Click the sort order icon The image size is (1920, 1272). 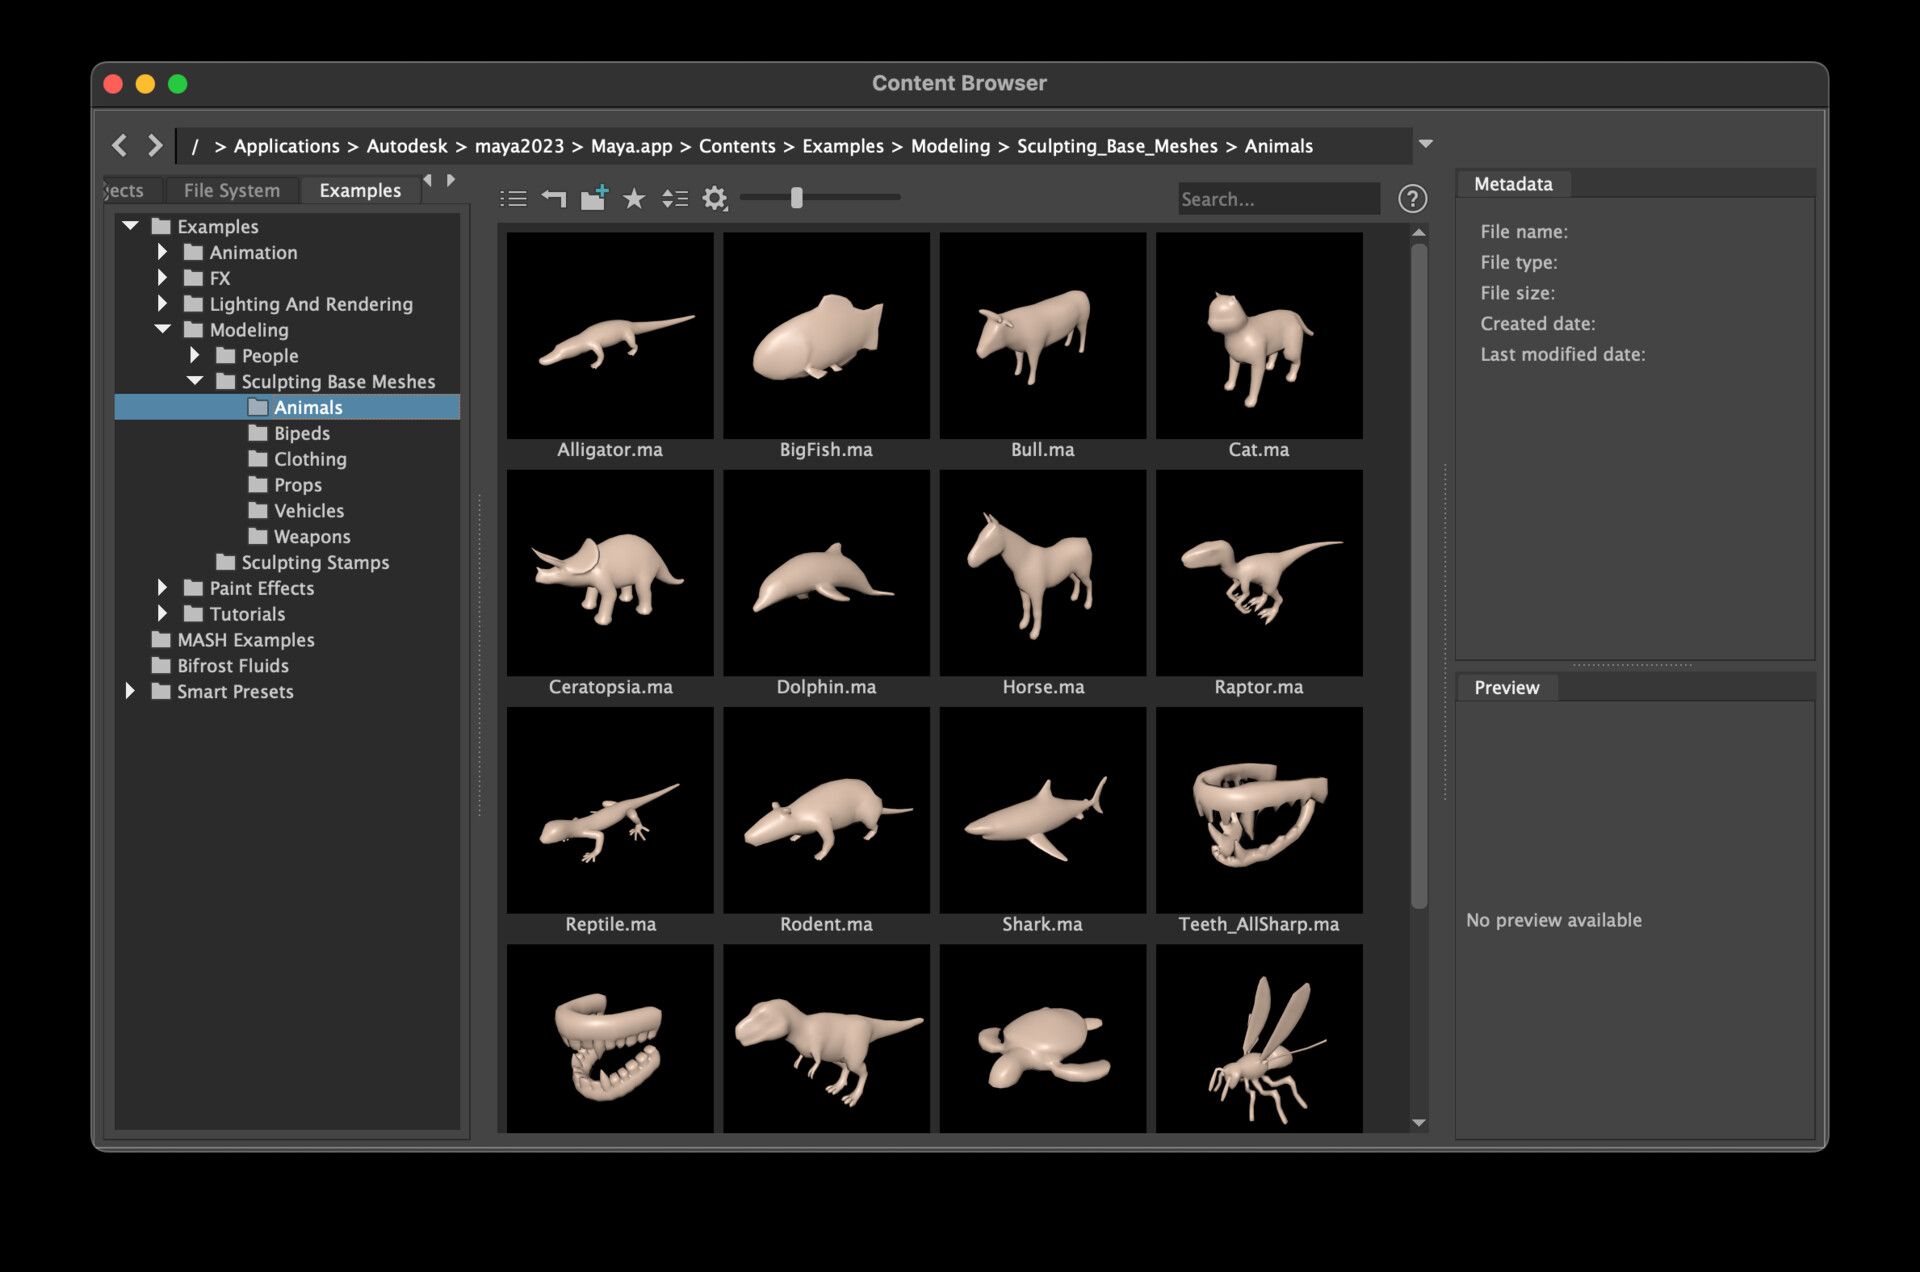[675, 199]
